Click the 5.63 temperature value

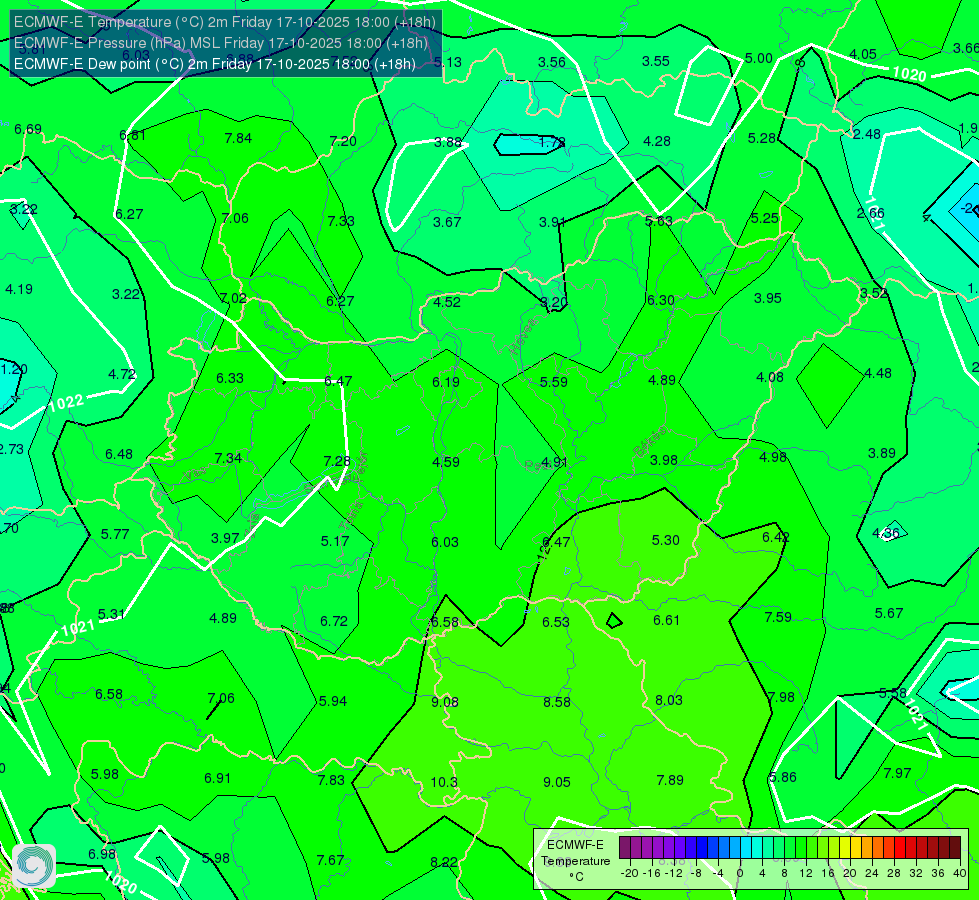[x=659, y=221]
